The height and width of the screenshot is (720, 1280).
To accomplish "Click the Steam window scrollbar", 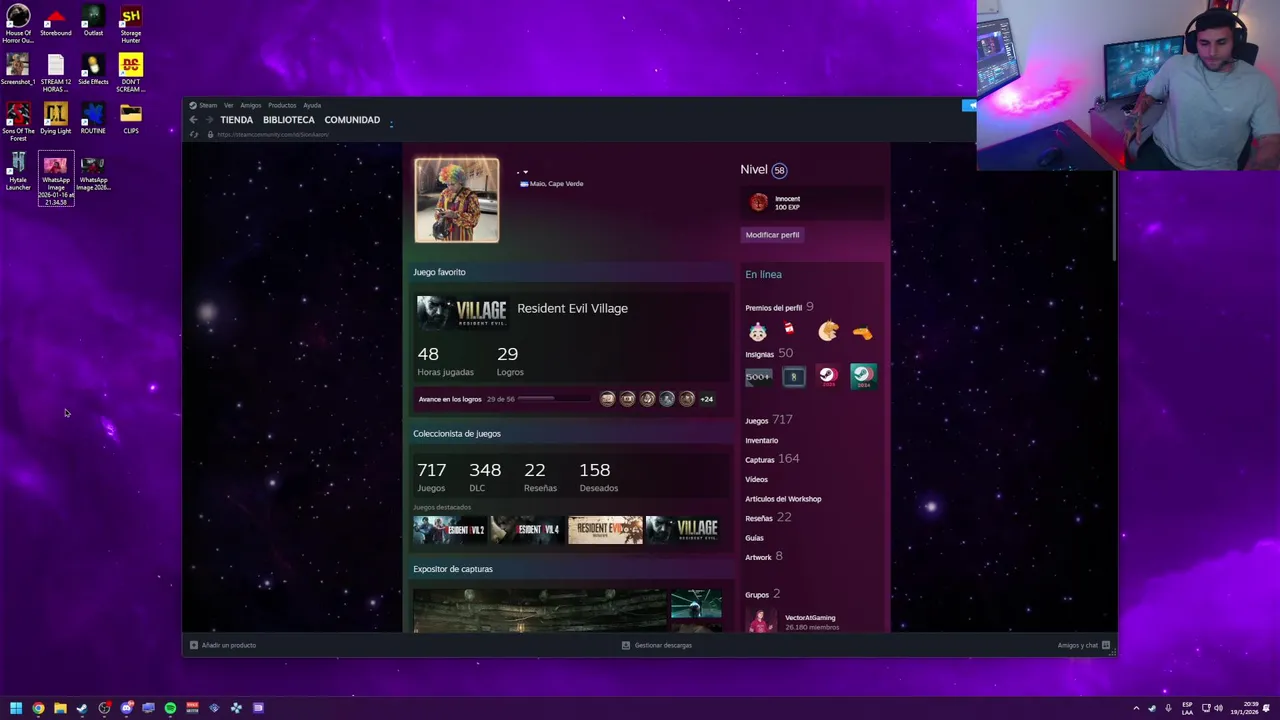I will click(1113, 215).
